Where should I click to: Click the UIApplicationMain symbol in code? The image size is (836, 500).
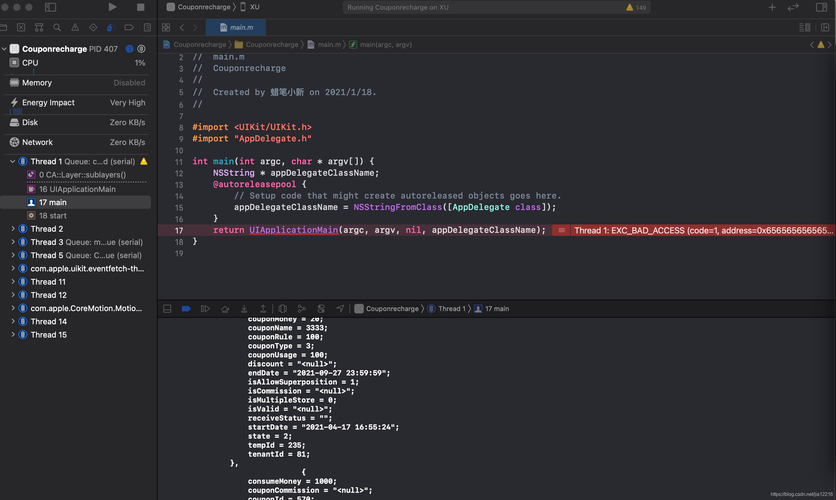point(294,230)
